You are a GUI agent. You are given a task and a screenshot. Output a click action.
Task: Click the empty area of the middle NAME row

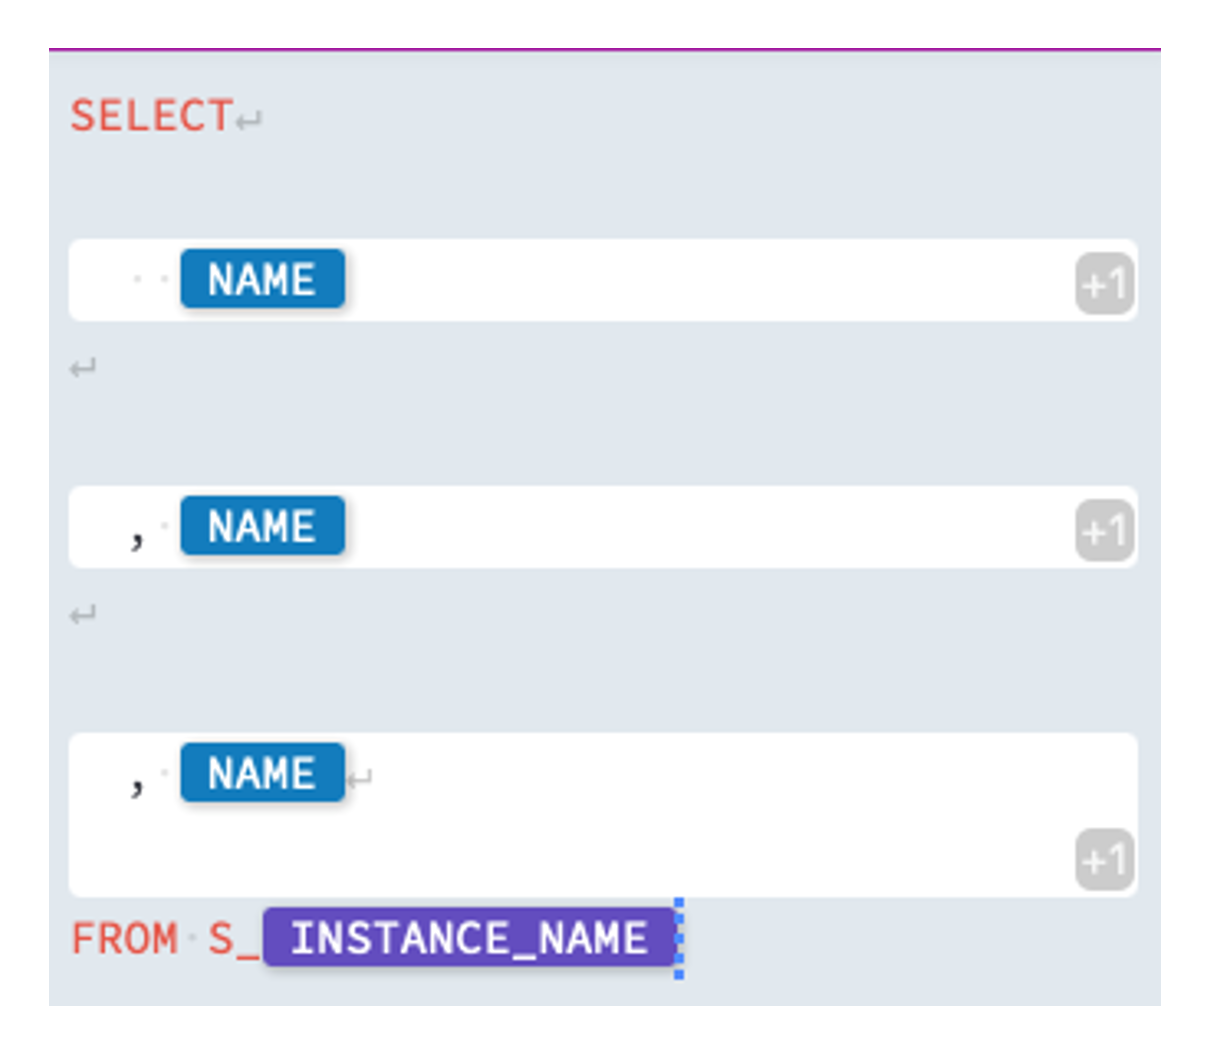tap(700, 527)
